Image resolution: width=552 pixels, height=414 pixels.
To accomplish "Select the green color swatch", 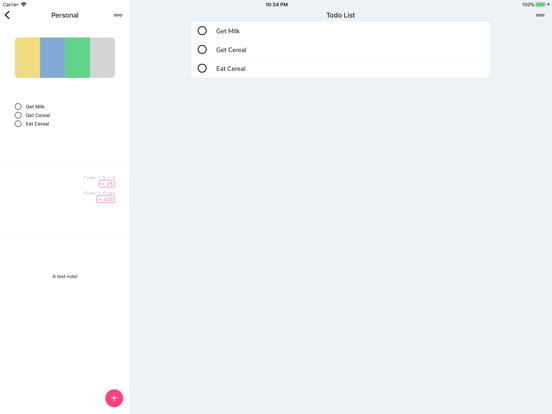I will tap(77, 57).
